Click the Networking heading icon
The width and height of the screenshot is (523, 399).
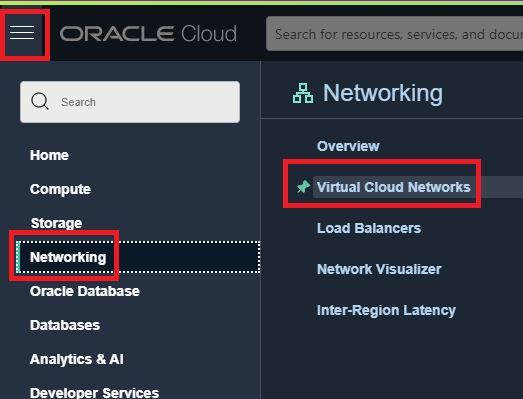point(303,93)
